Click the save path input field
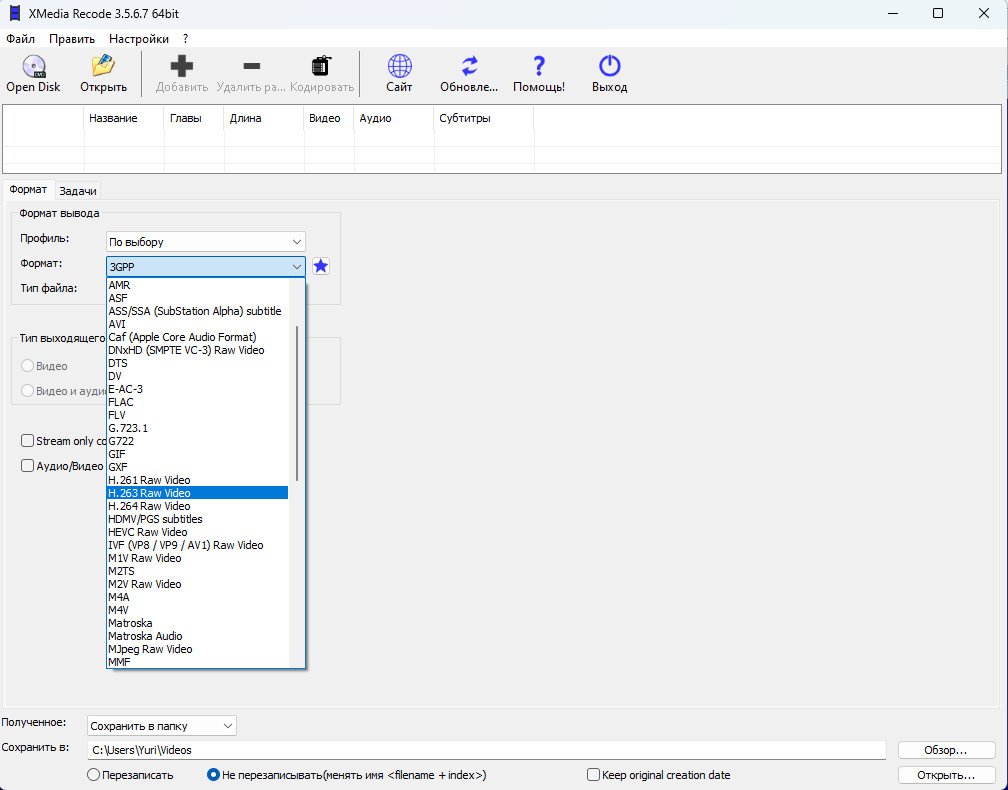1008x790 pixels. (x=487, y=750)
